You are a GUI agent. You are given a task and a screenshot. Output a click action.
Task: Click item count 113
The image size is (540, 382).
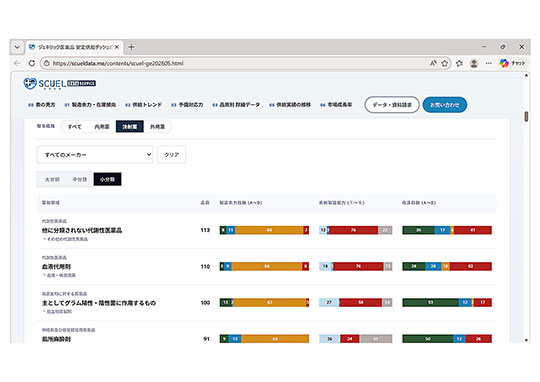(205, 230)
